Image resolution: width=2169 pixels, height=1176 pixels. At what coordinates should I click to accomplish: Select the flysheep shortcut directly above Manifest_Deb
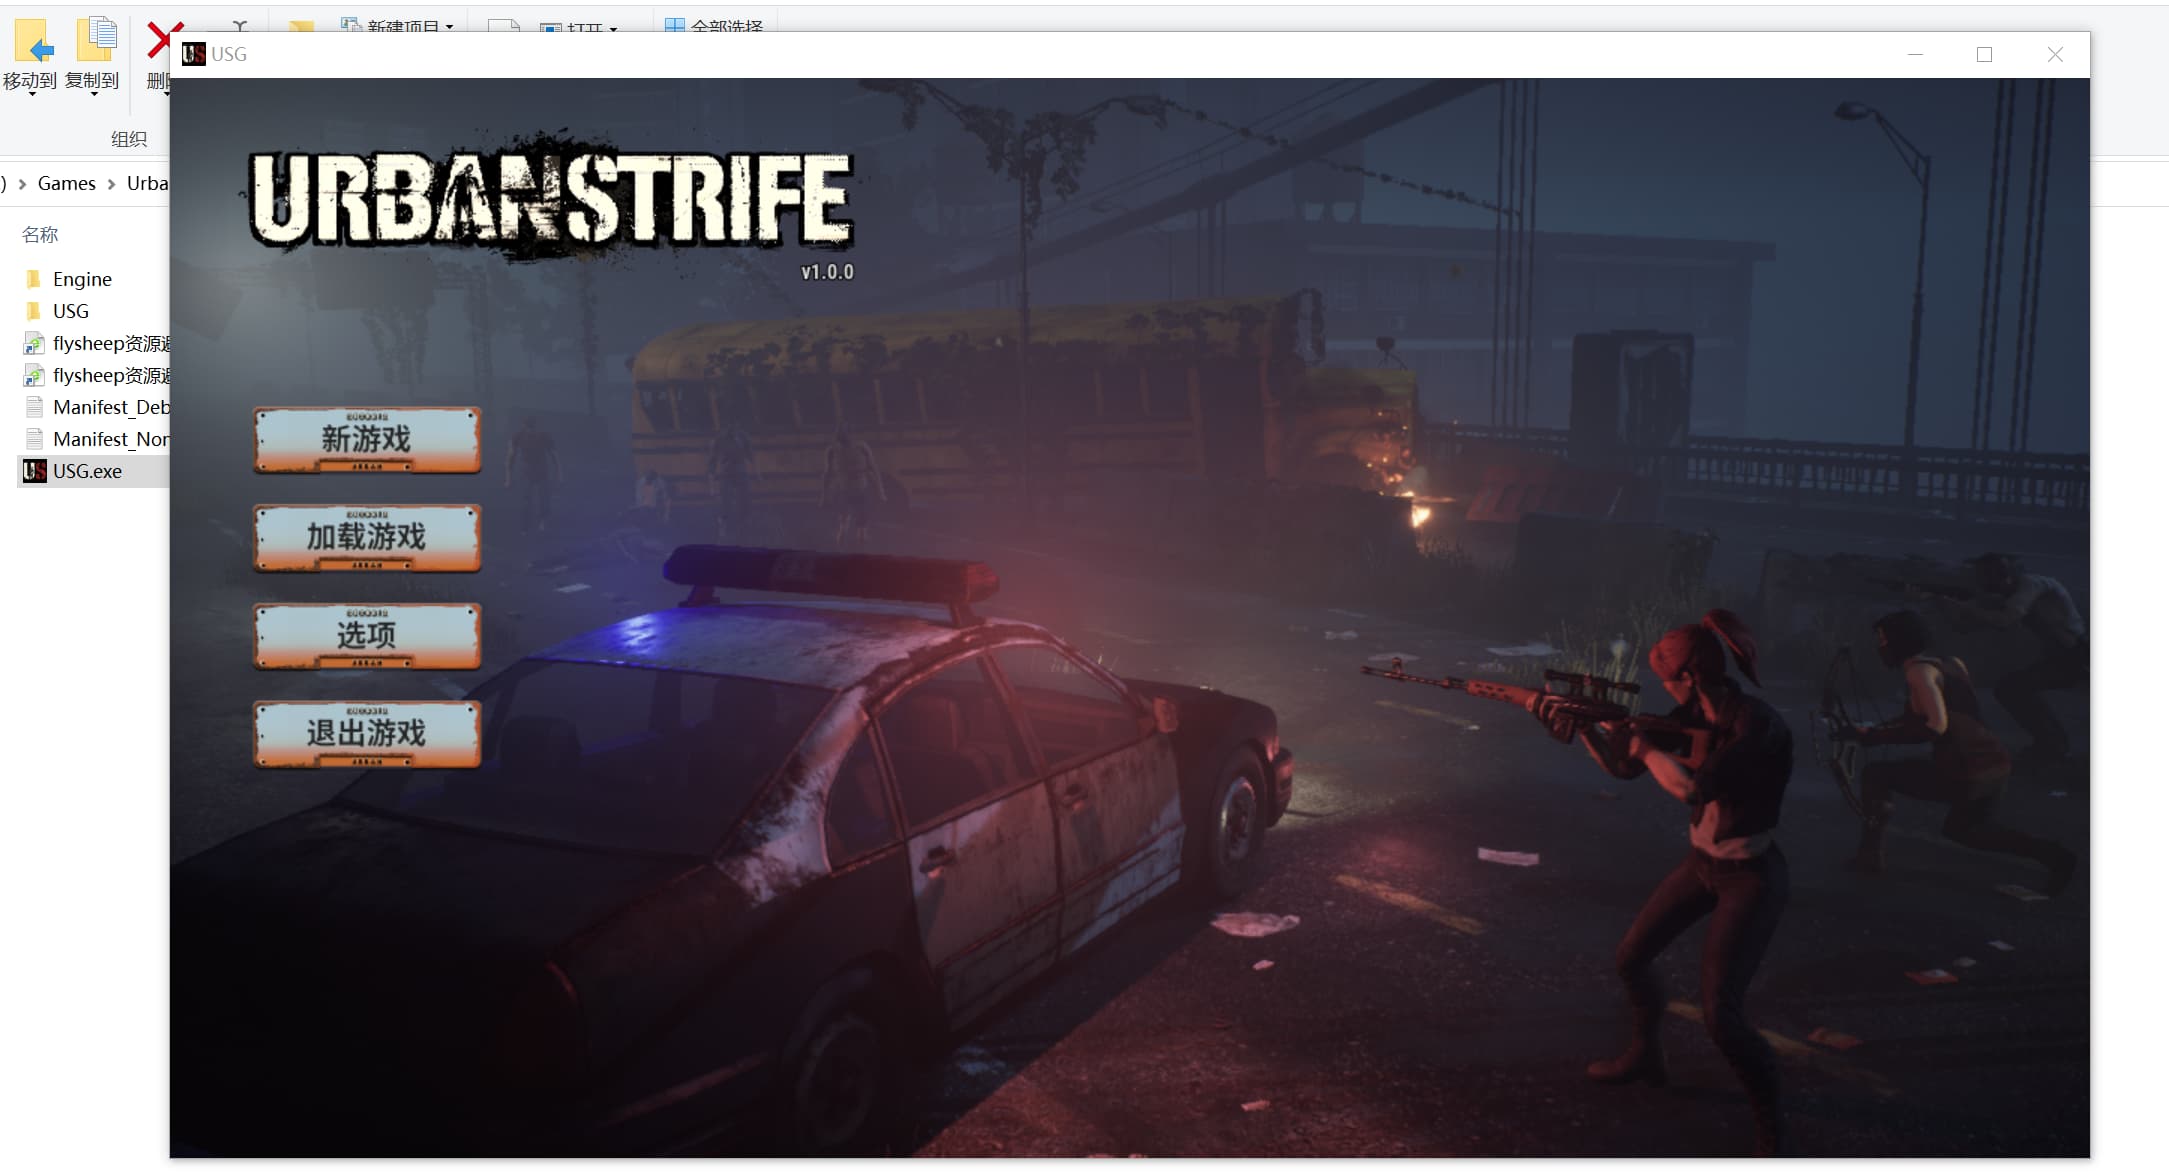(x=96, y=375)
